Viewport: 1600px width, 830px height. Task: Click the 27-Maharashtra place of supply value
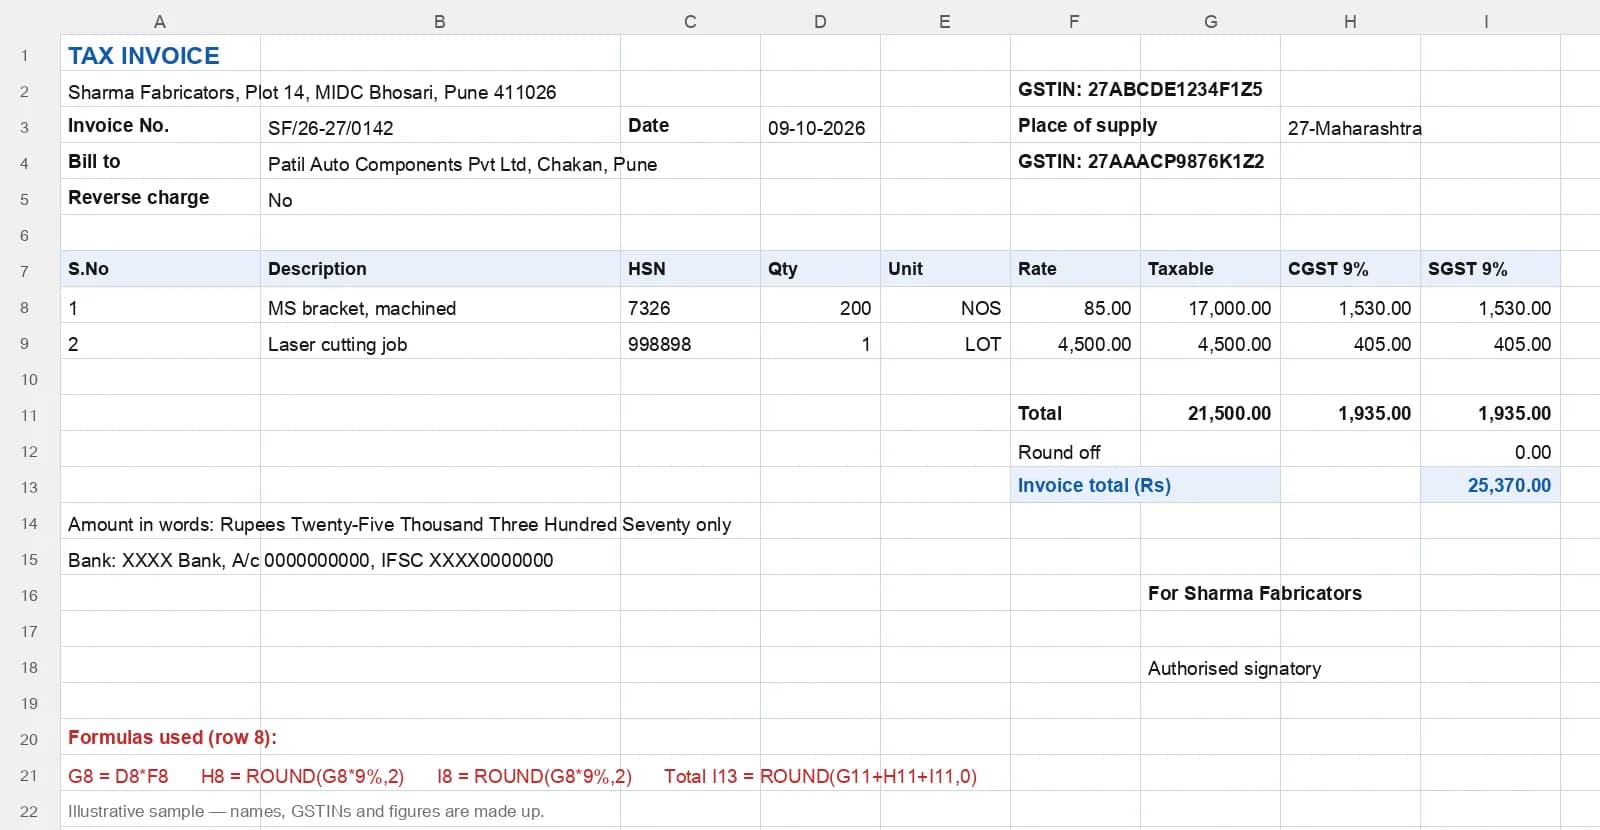(1354, 128)
